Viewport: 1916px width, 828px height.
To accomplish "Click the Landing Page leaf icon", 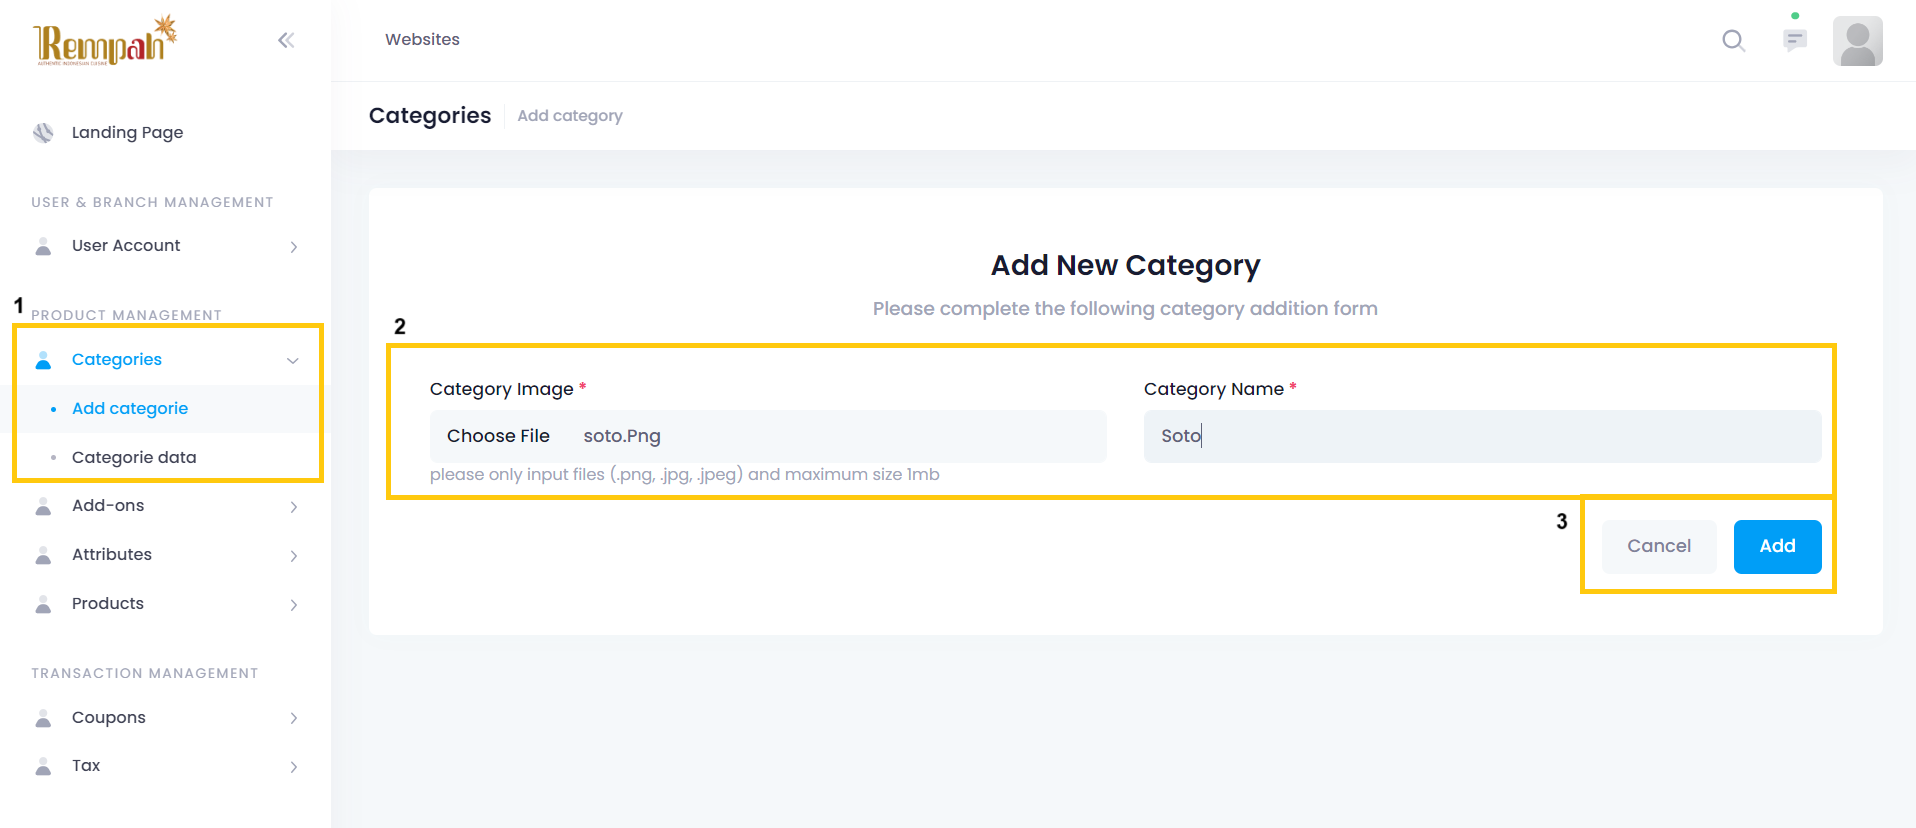I will pos(43,133).
